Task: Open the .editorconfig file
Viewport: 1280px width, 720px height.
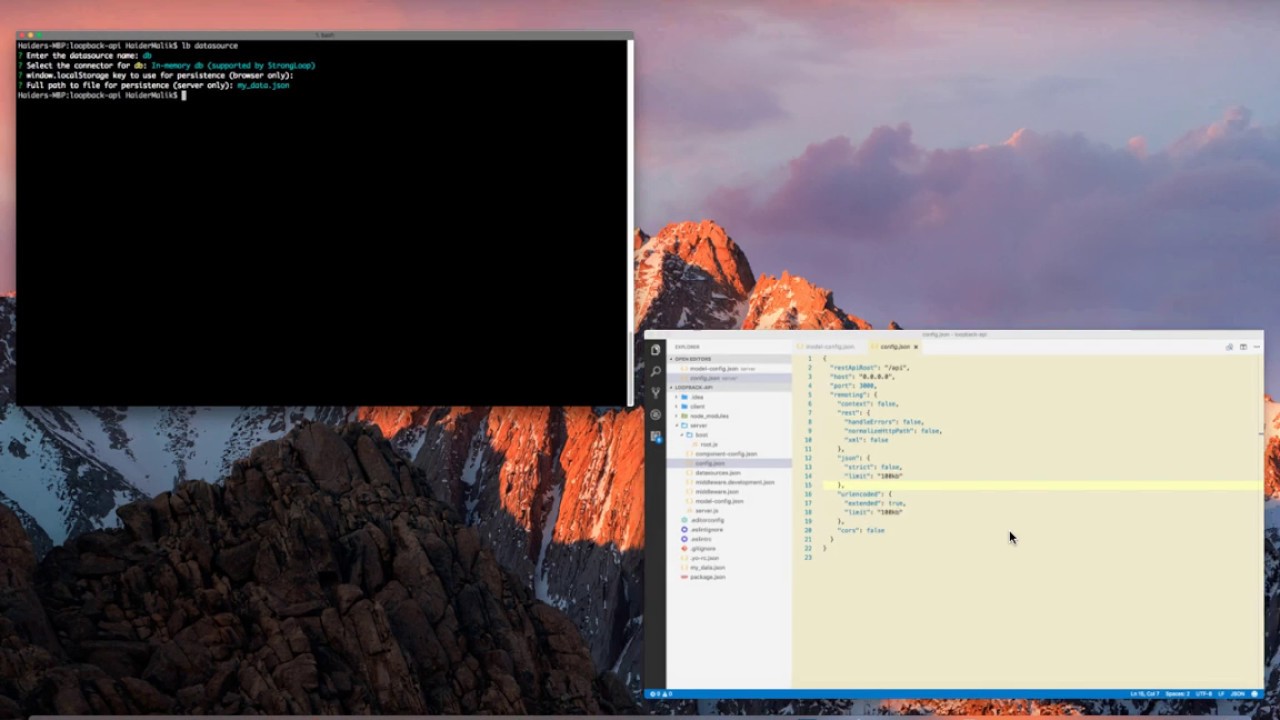Action: click(x=707, y=520)
